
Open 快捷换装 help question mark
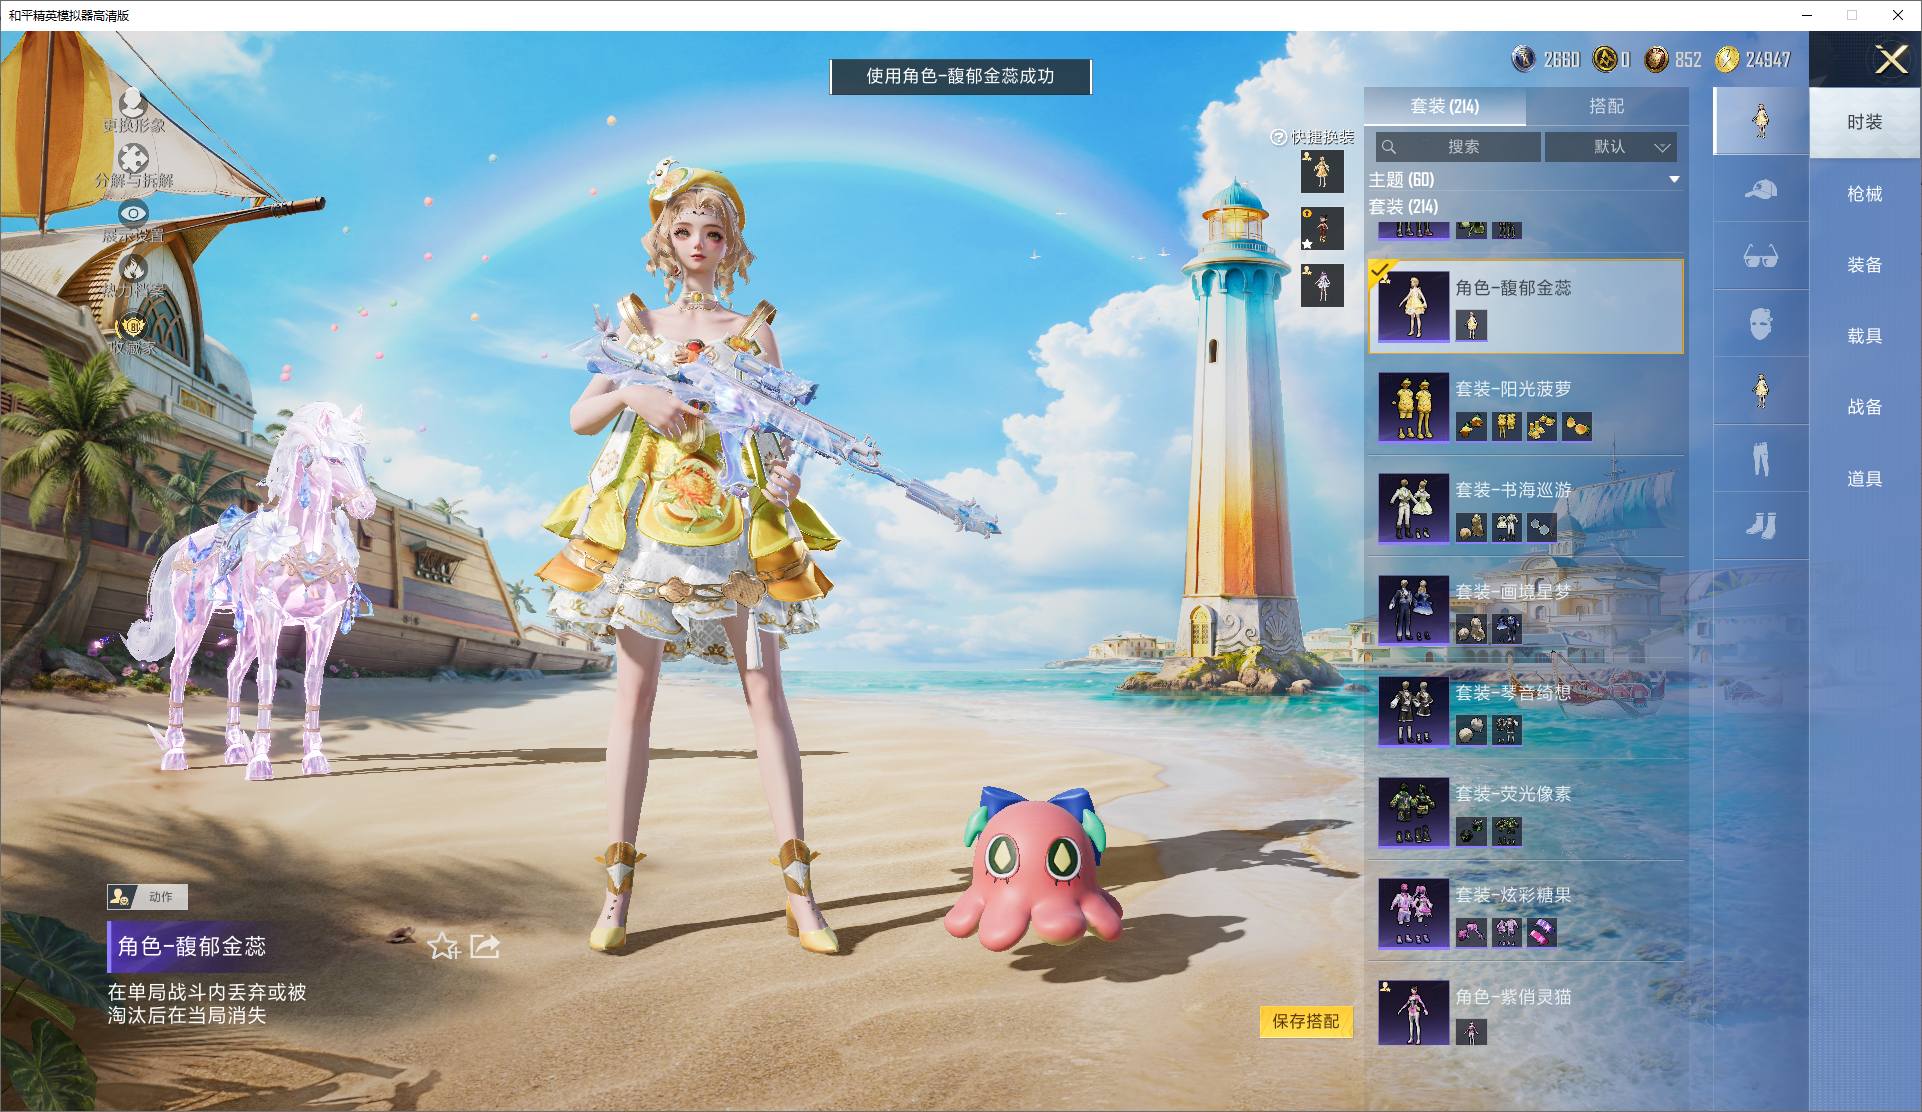[1278, 137]
